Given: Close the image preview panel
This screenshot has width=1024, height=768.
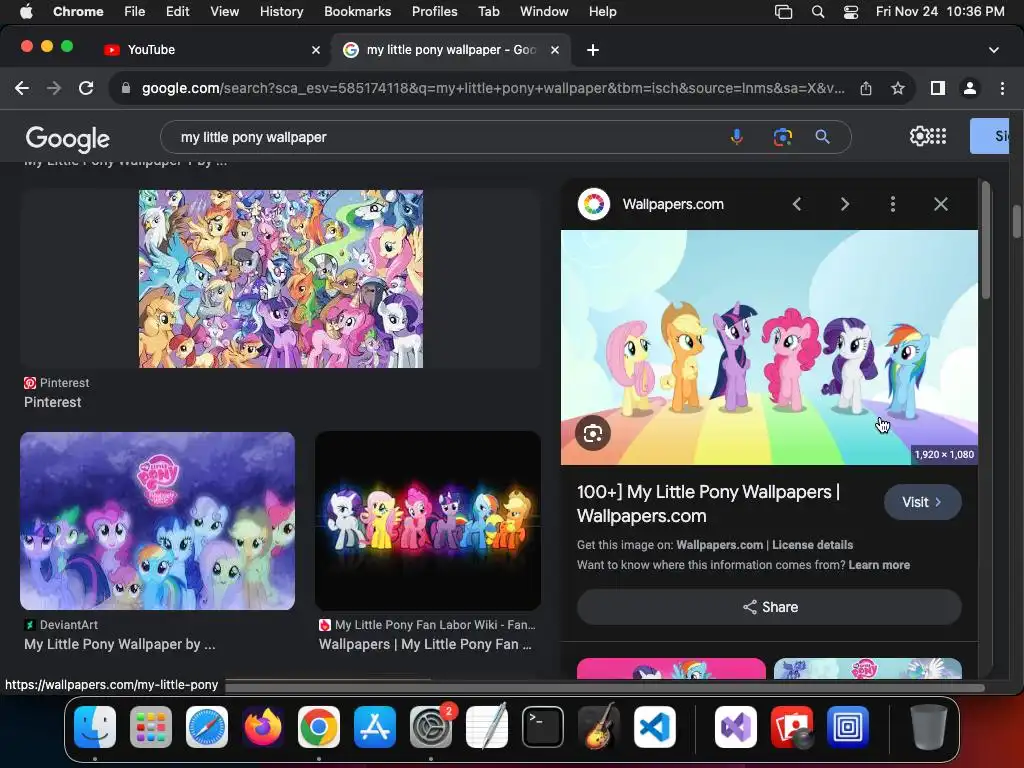Looking at the screenshot, I should tap(940, 204).
